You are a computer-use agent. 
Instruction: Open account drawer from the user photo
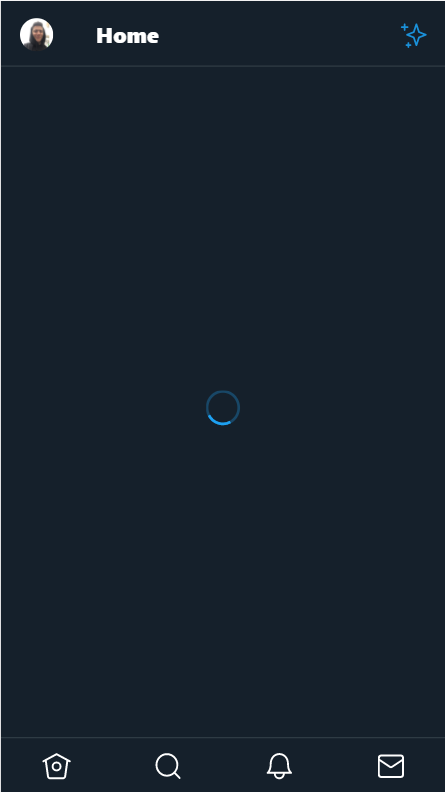click(36, 35)
